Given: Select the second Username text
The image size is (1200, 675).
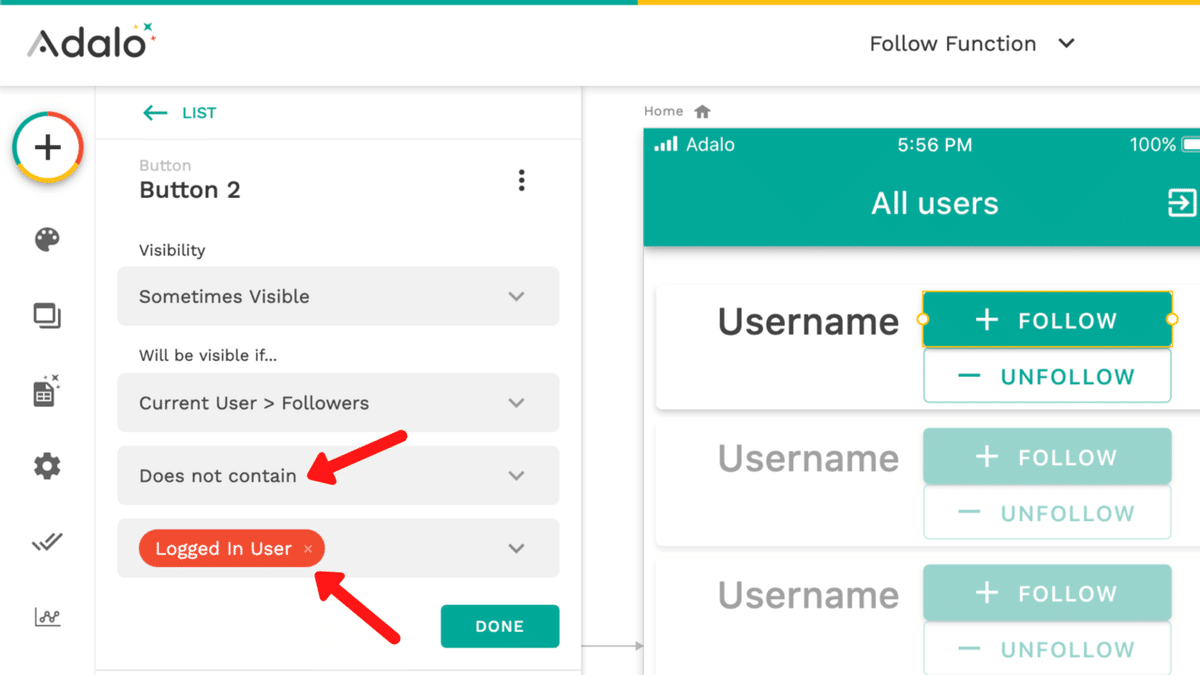Looking at the screenshot, I should (x=808, y=458).
